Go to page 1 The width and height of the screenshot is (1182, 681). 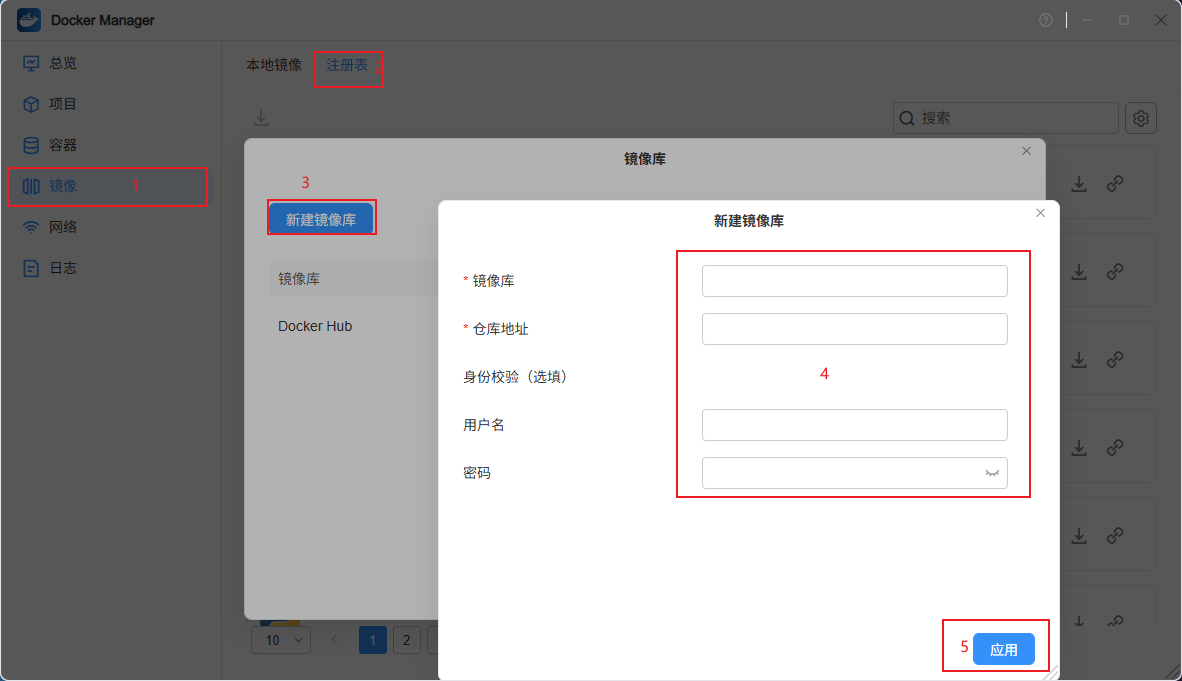[x=372, y=640]
